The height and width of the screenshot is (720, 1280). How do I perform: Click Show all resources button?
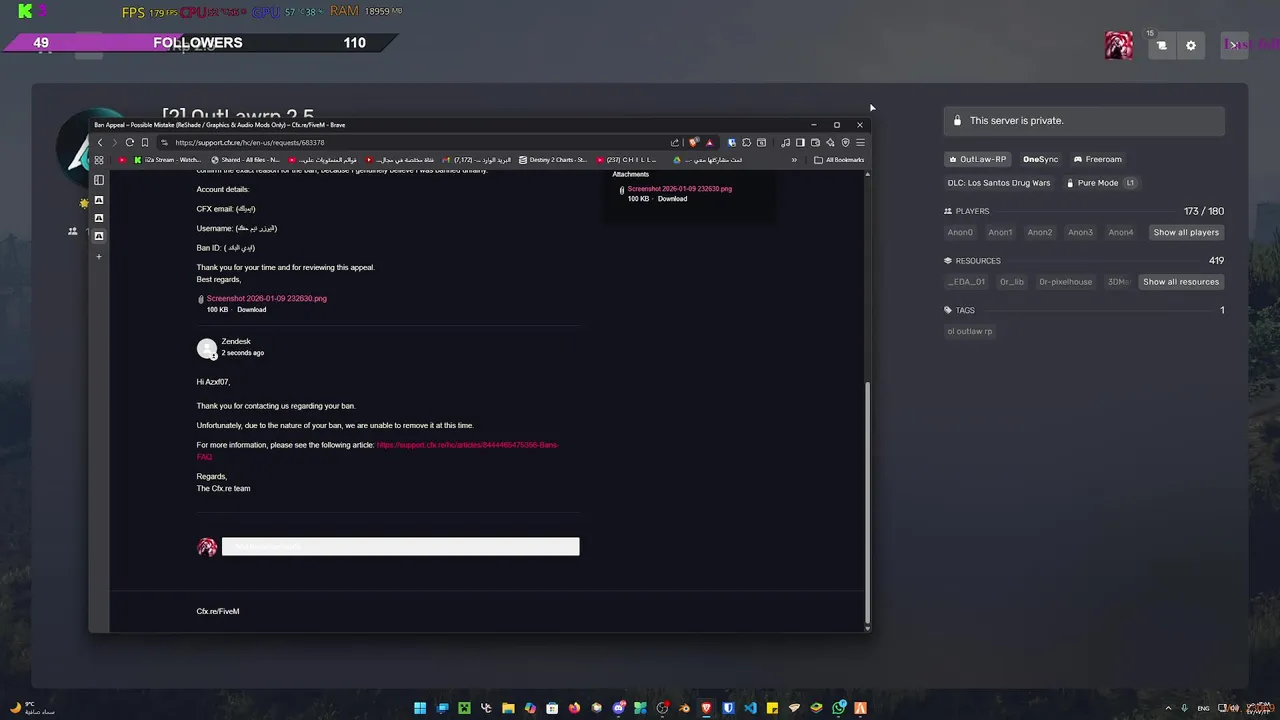[x=1181, y=282]
